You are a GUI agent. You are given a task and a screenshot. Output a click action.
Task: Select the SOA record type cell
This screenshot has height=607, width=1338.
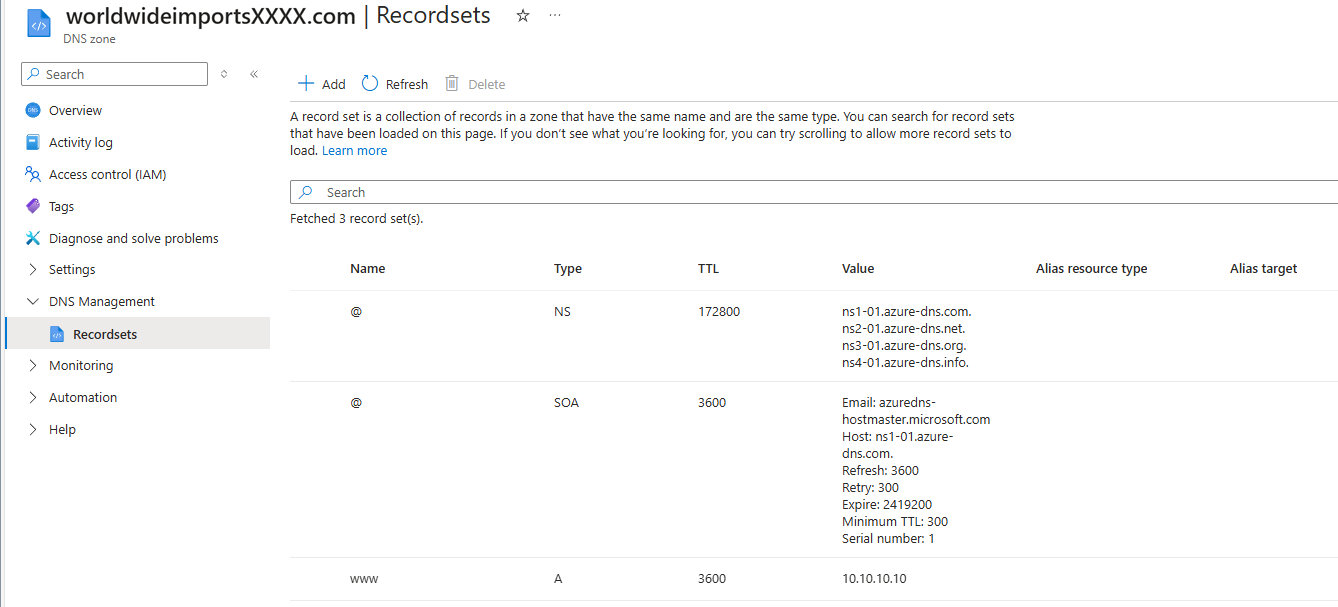pos(566,403)
